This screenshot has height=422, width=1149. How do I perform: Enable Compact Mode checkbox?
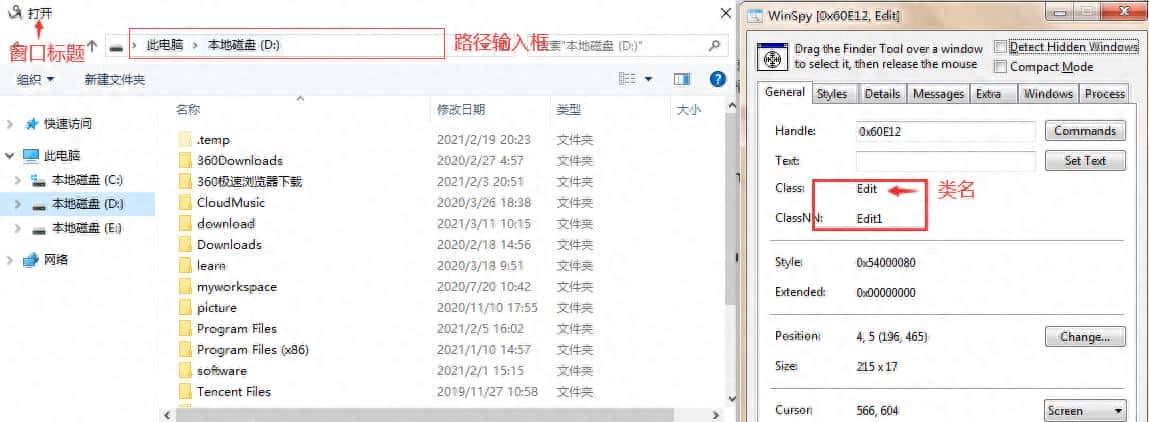[1000, 67]
